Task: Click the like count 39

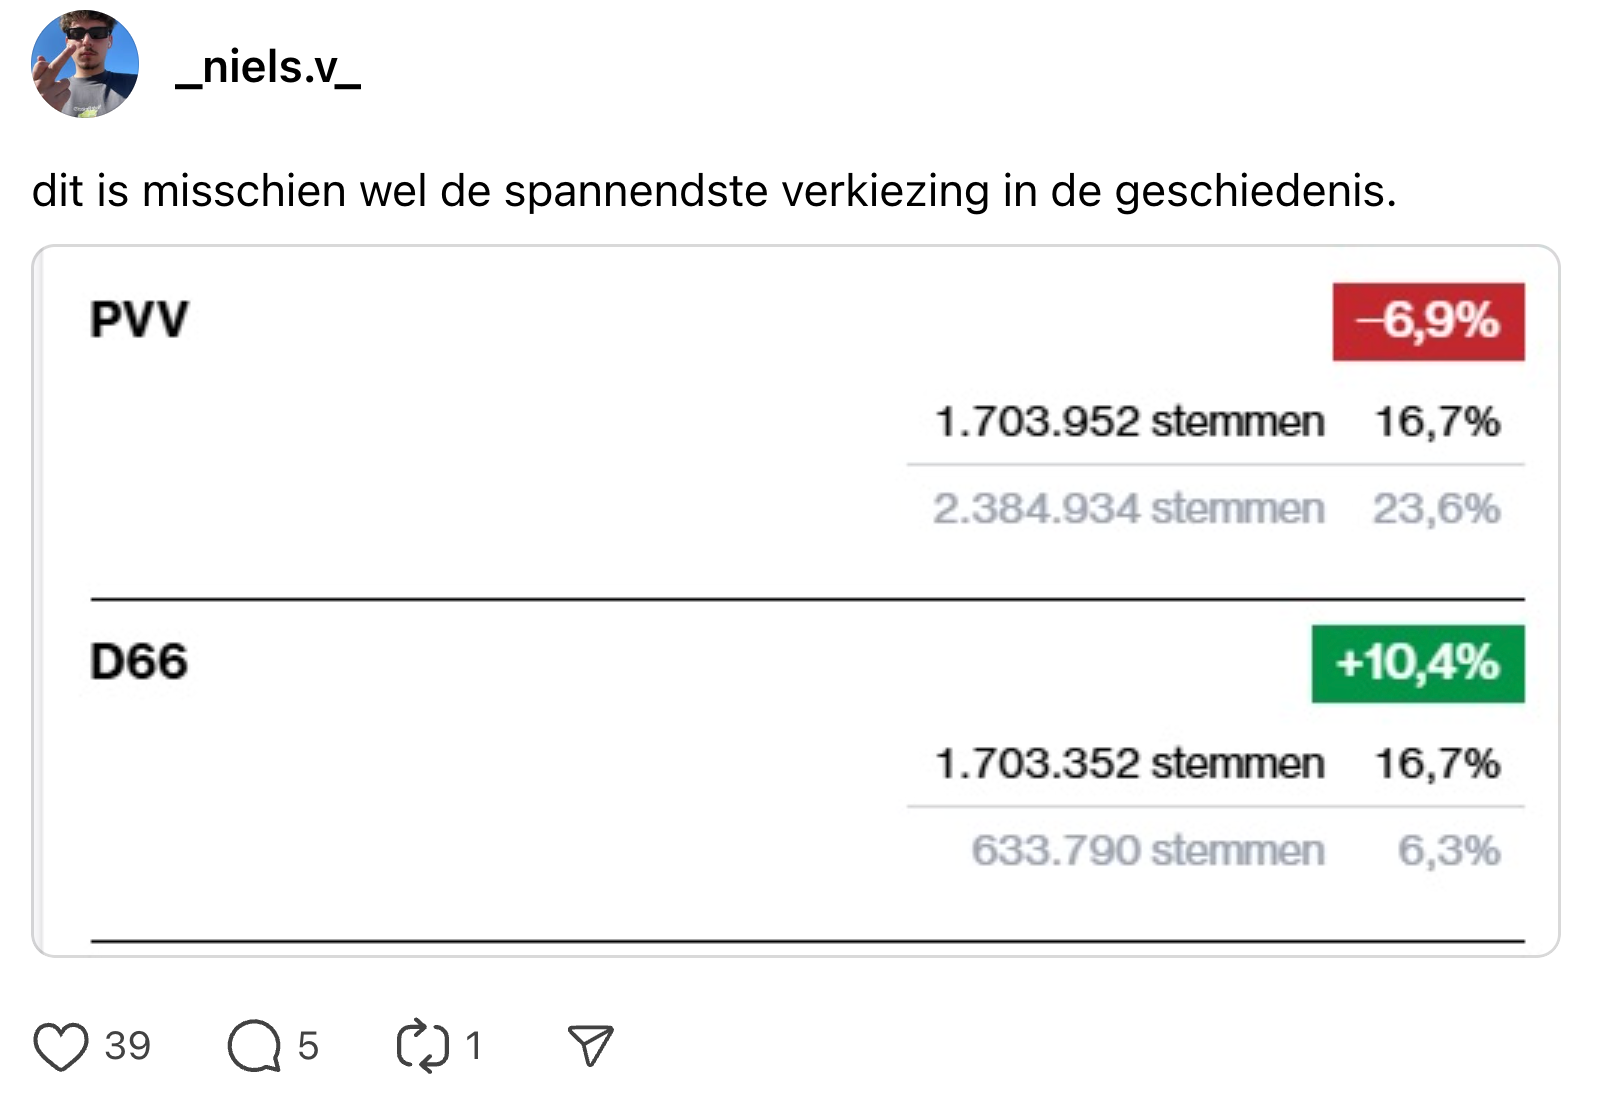Action: 128,1046
